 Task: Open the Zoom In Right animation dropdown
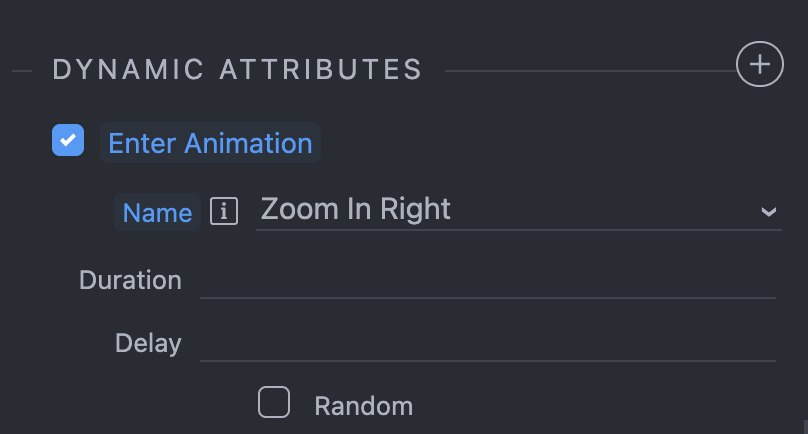[x=518, y=211]
